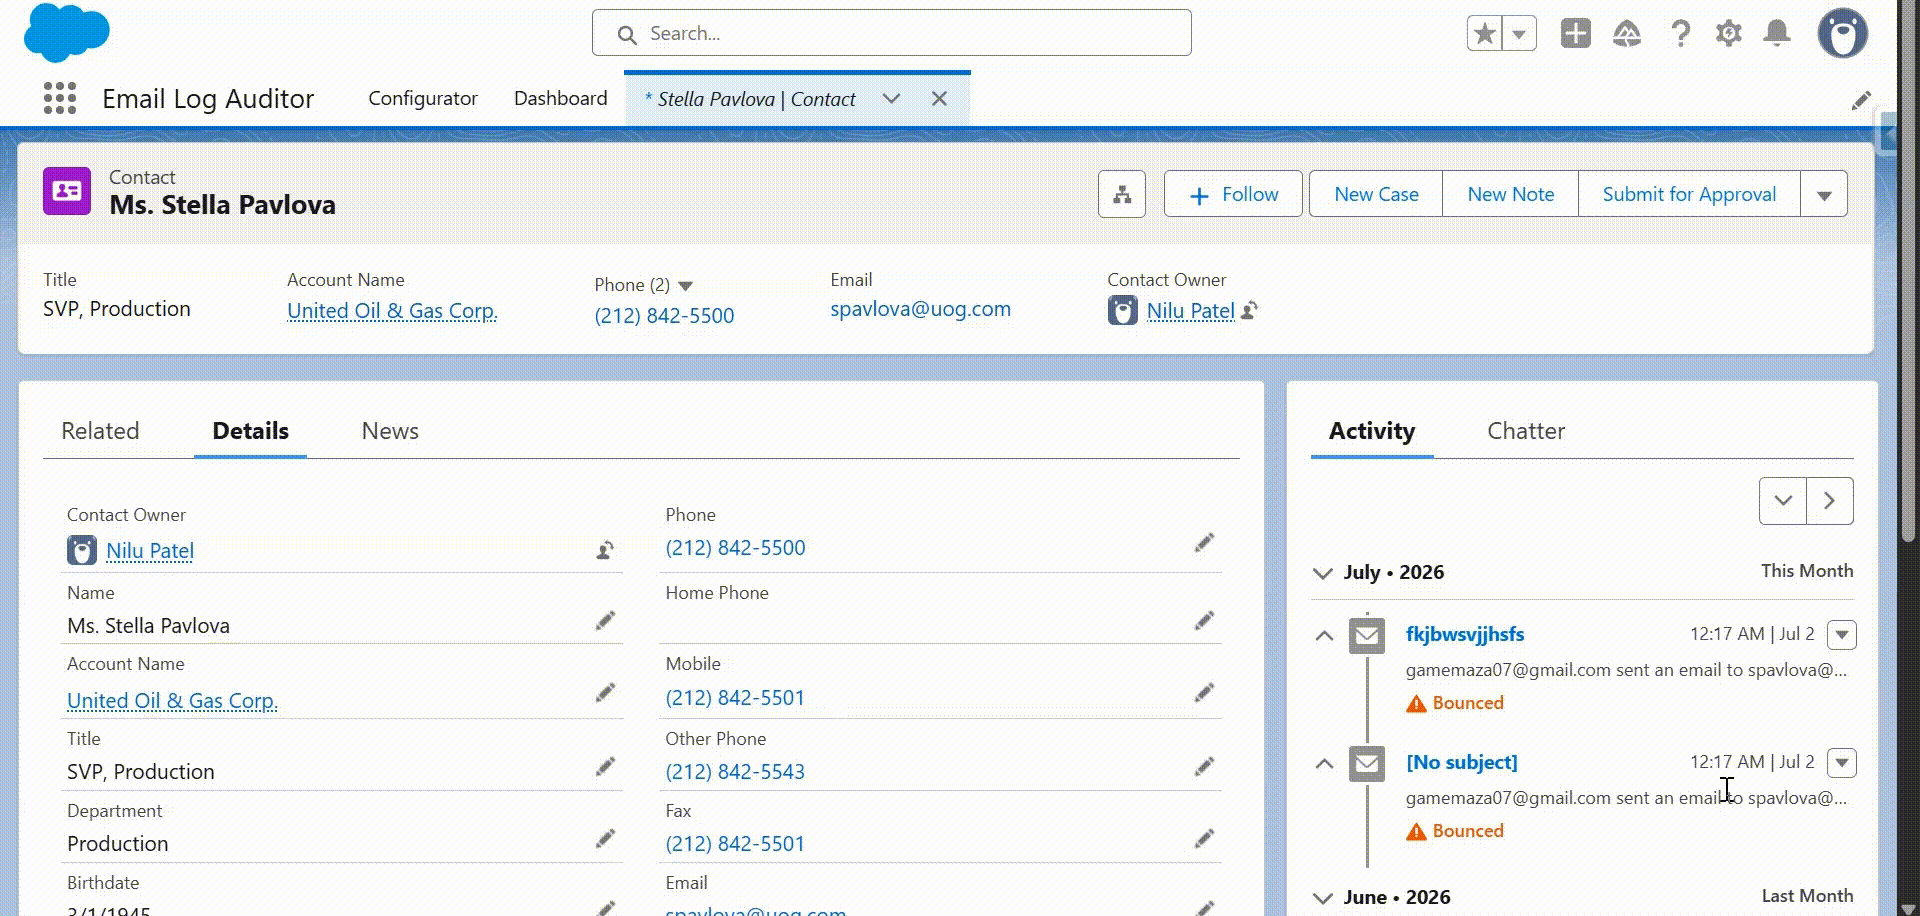Click in the global Search box
1920x916 pixels.
pyautogui.click(x=891, y=33)
